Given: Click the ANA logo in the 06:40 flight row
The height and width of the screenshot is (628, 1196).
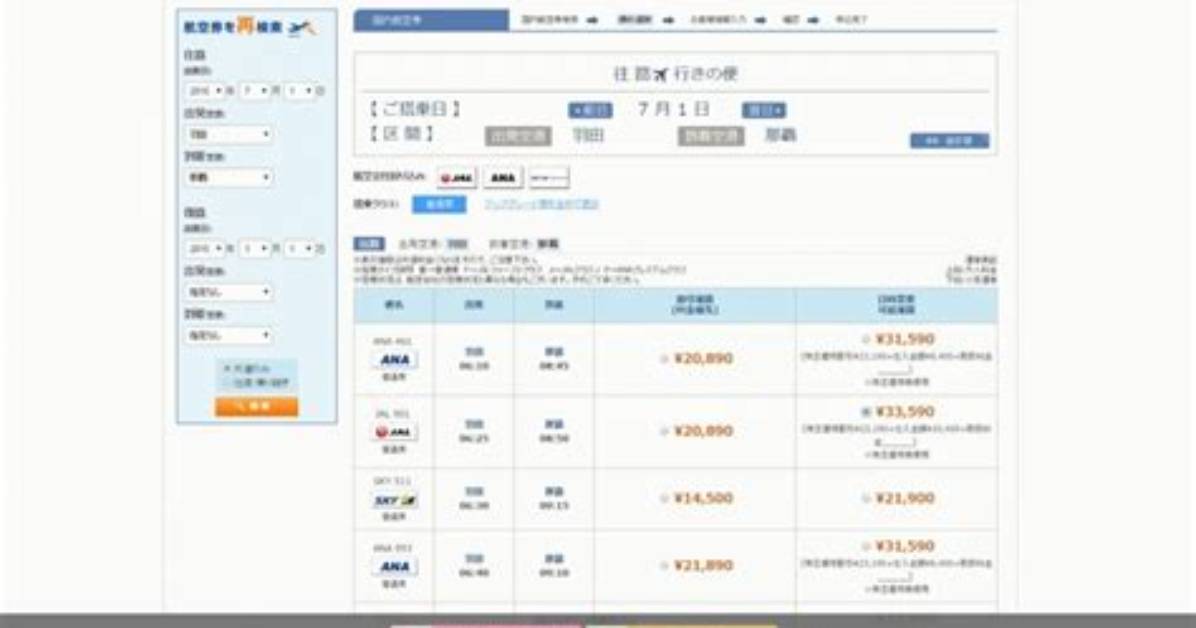Looking at the screenshot, I should coord(394,566).
